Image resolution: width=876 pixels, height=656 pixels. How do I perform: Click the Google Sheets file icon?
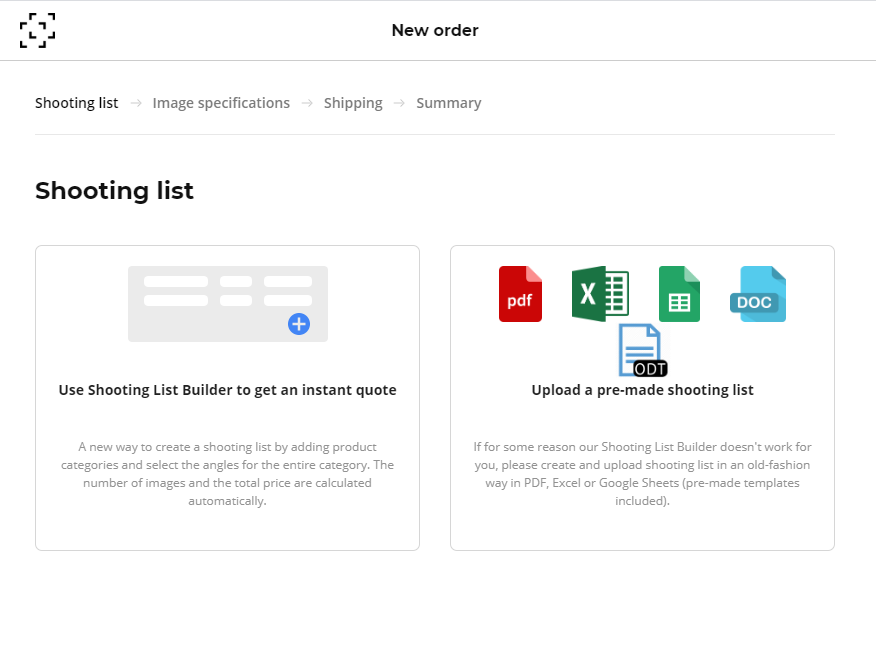(x=679, y=294)
